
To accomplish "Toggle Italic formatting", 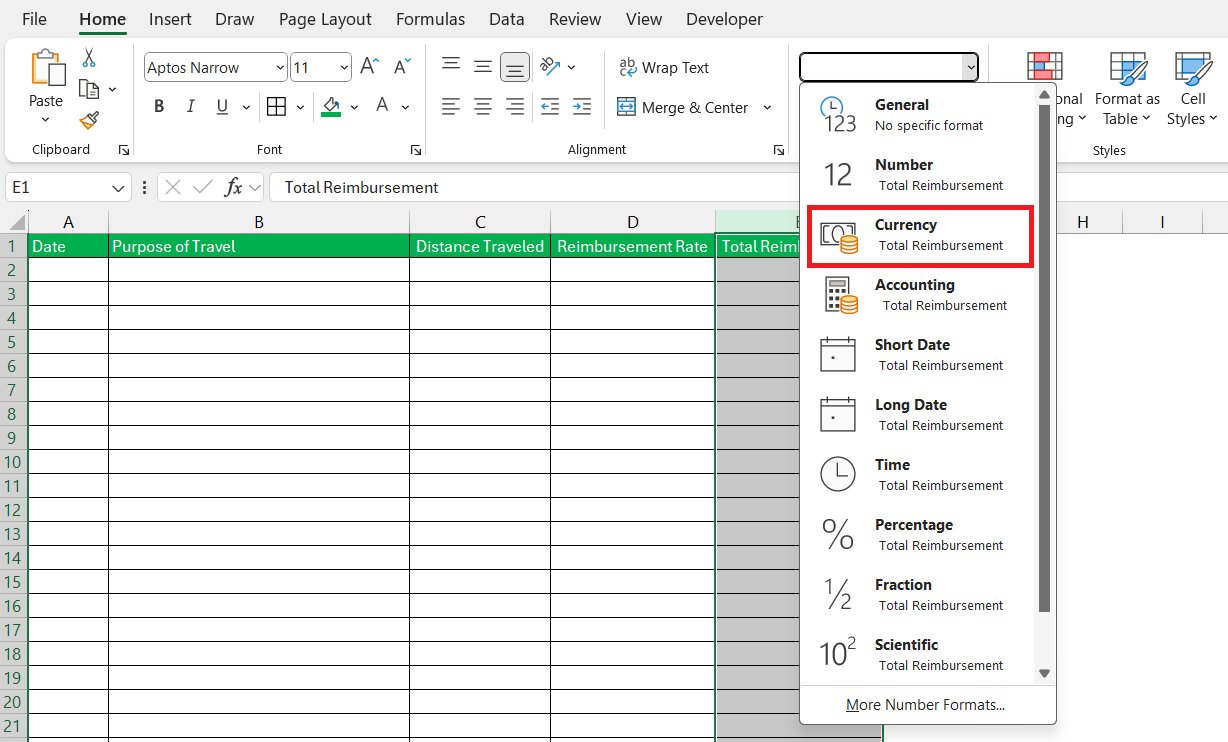I will 190,107.
